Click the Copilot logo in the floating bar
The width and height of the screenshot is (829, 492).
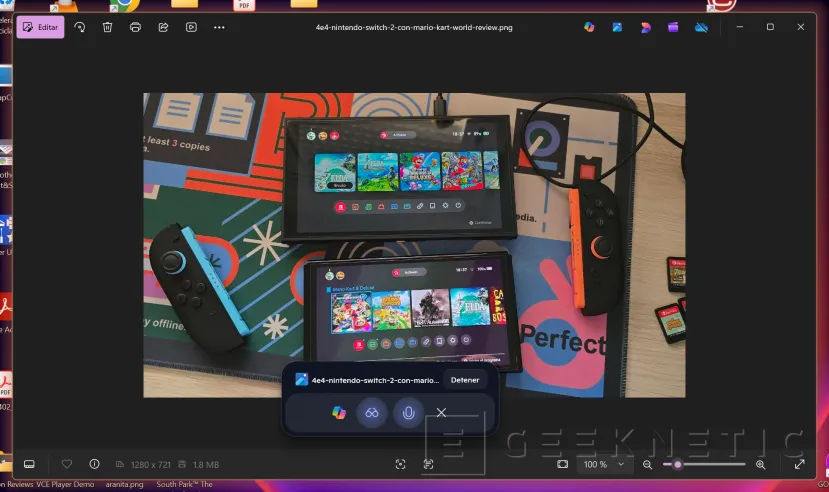[x=339, y=412]
